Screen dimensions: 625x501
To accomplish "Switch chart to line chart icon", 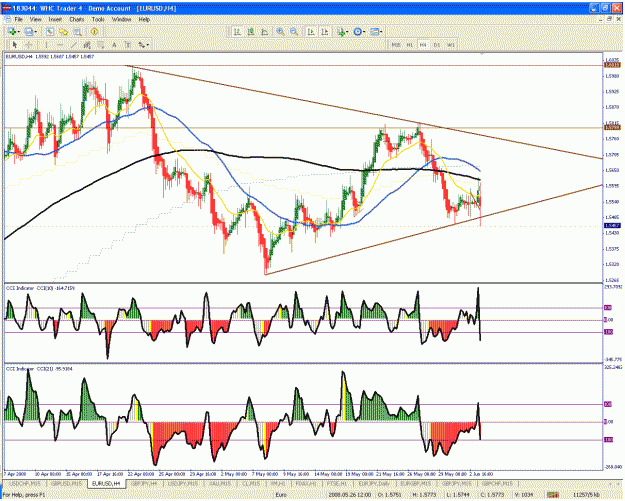I will pyautogui.click(x=264, y=31).
